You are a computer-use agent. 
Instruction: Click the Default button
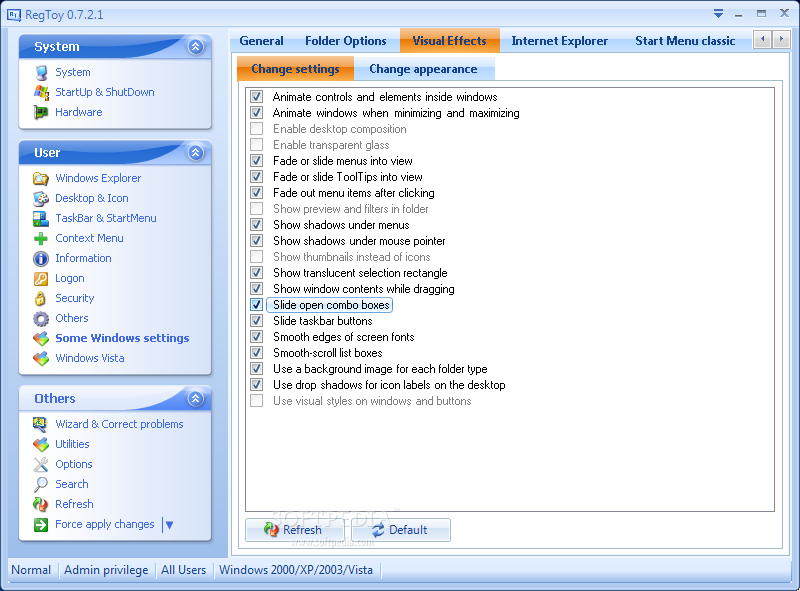click(401, 530)
